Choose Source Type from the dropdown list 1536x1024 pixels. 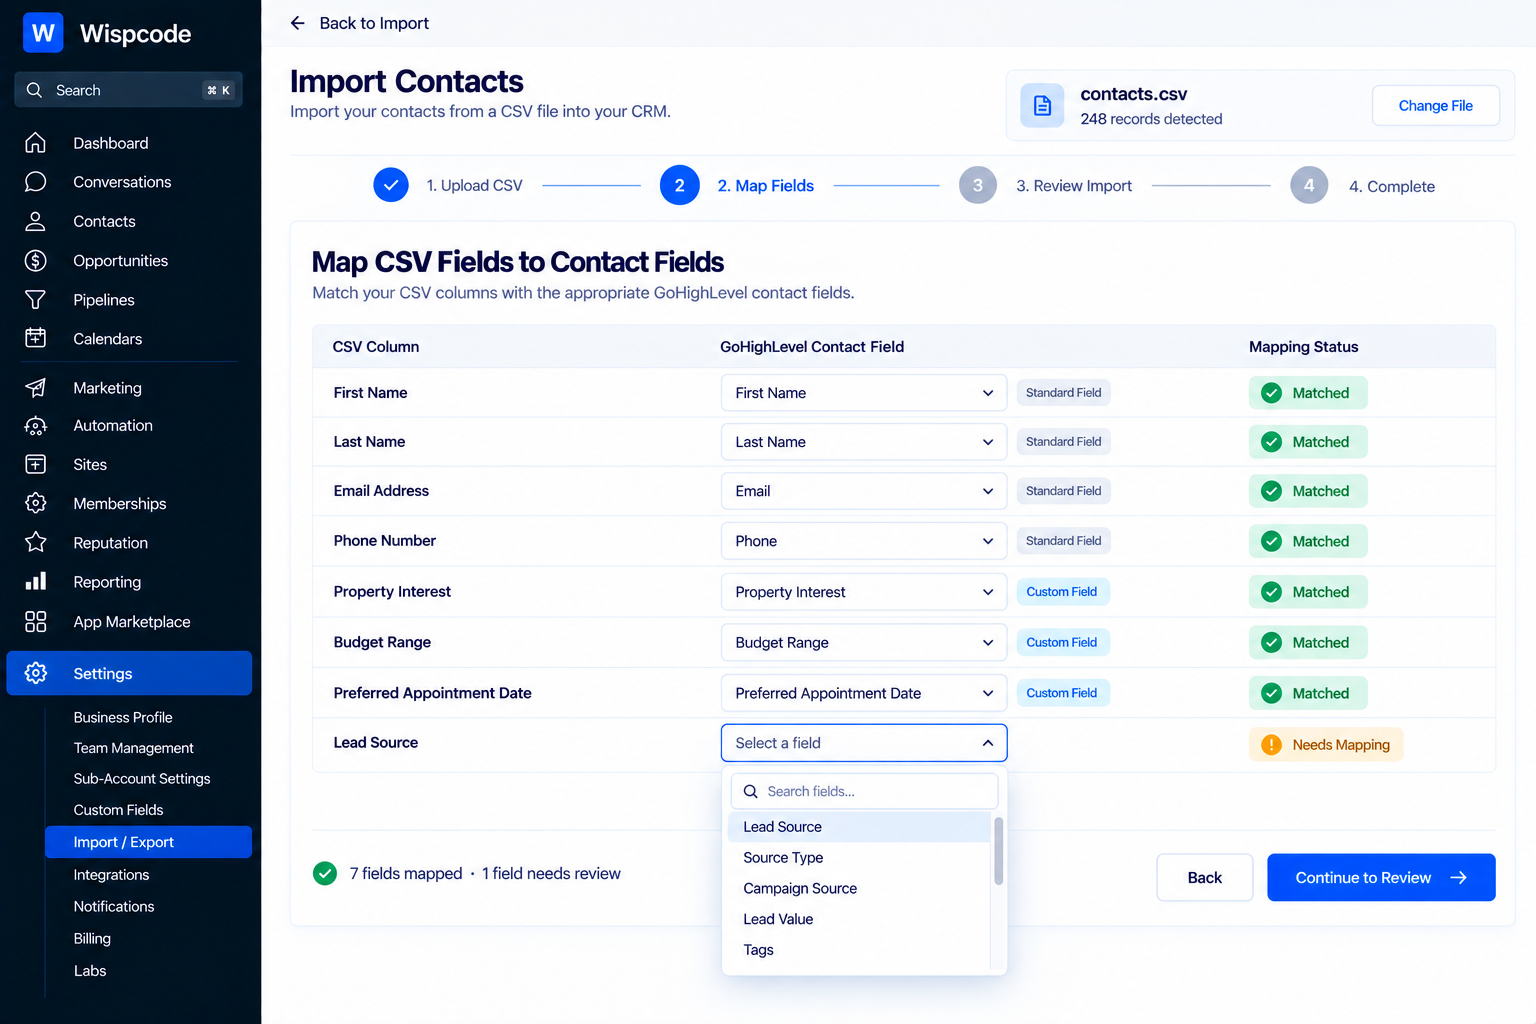[x=859, y=858]
